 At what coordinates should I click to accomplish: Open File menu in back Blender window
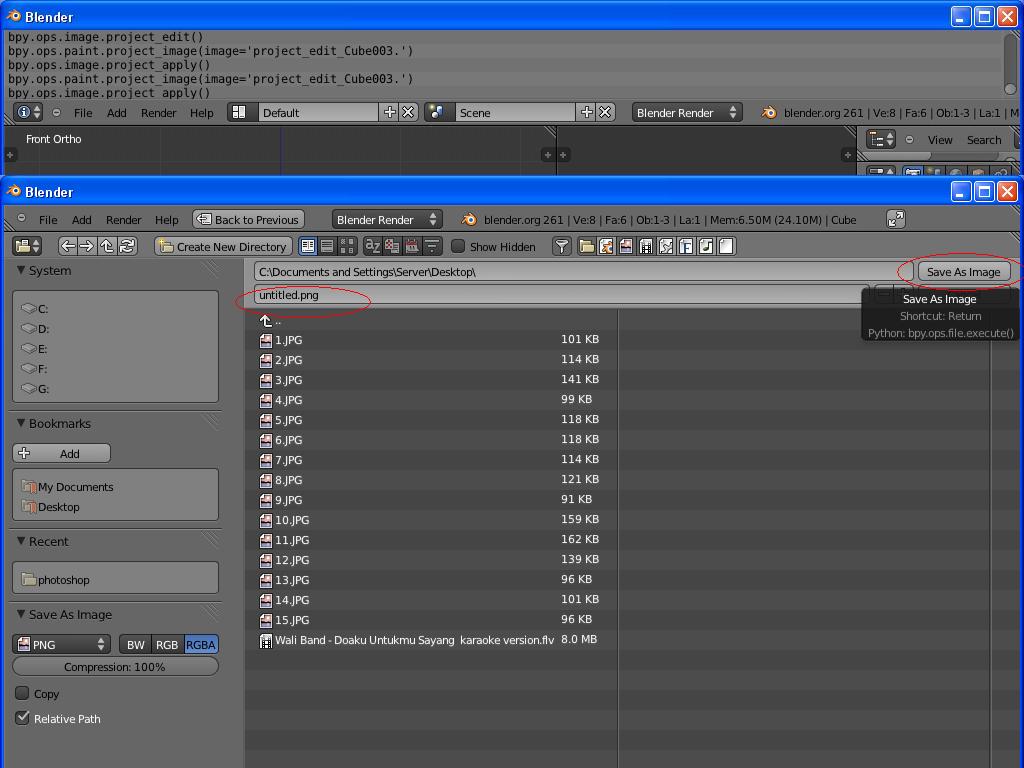[x=83, y=113]
